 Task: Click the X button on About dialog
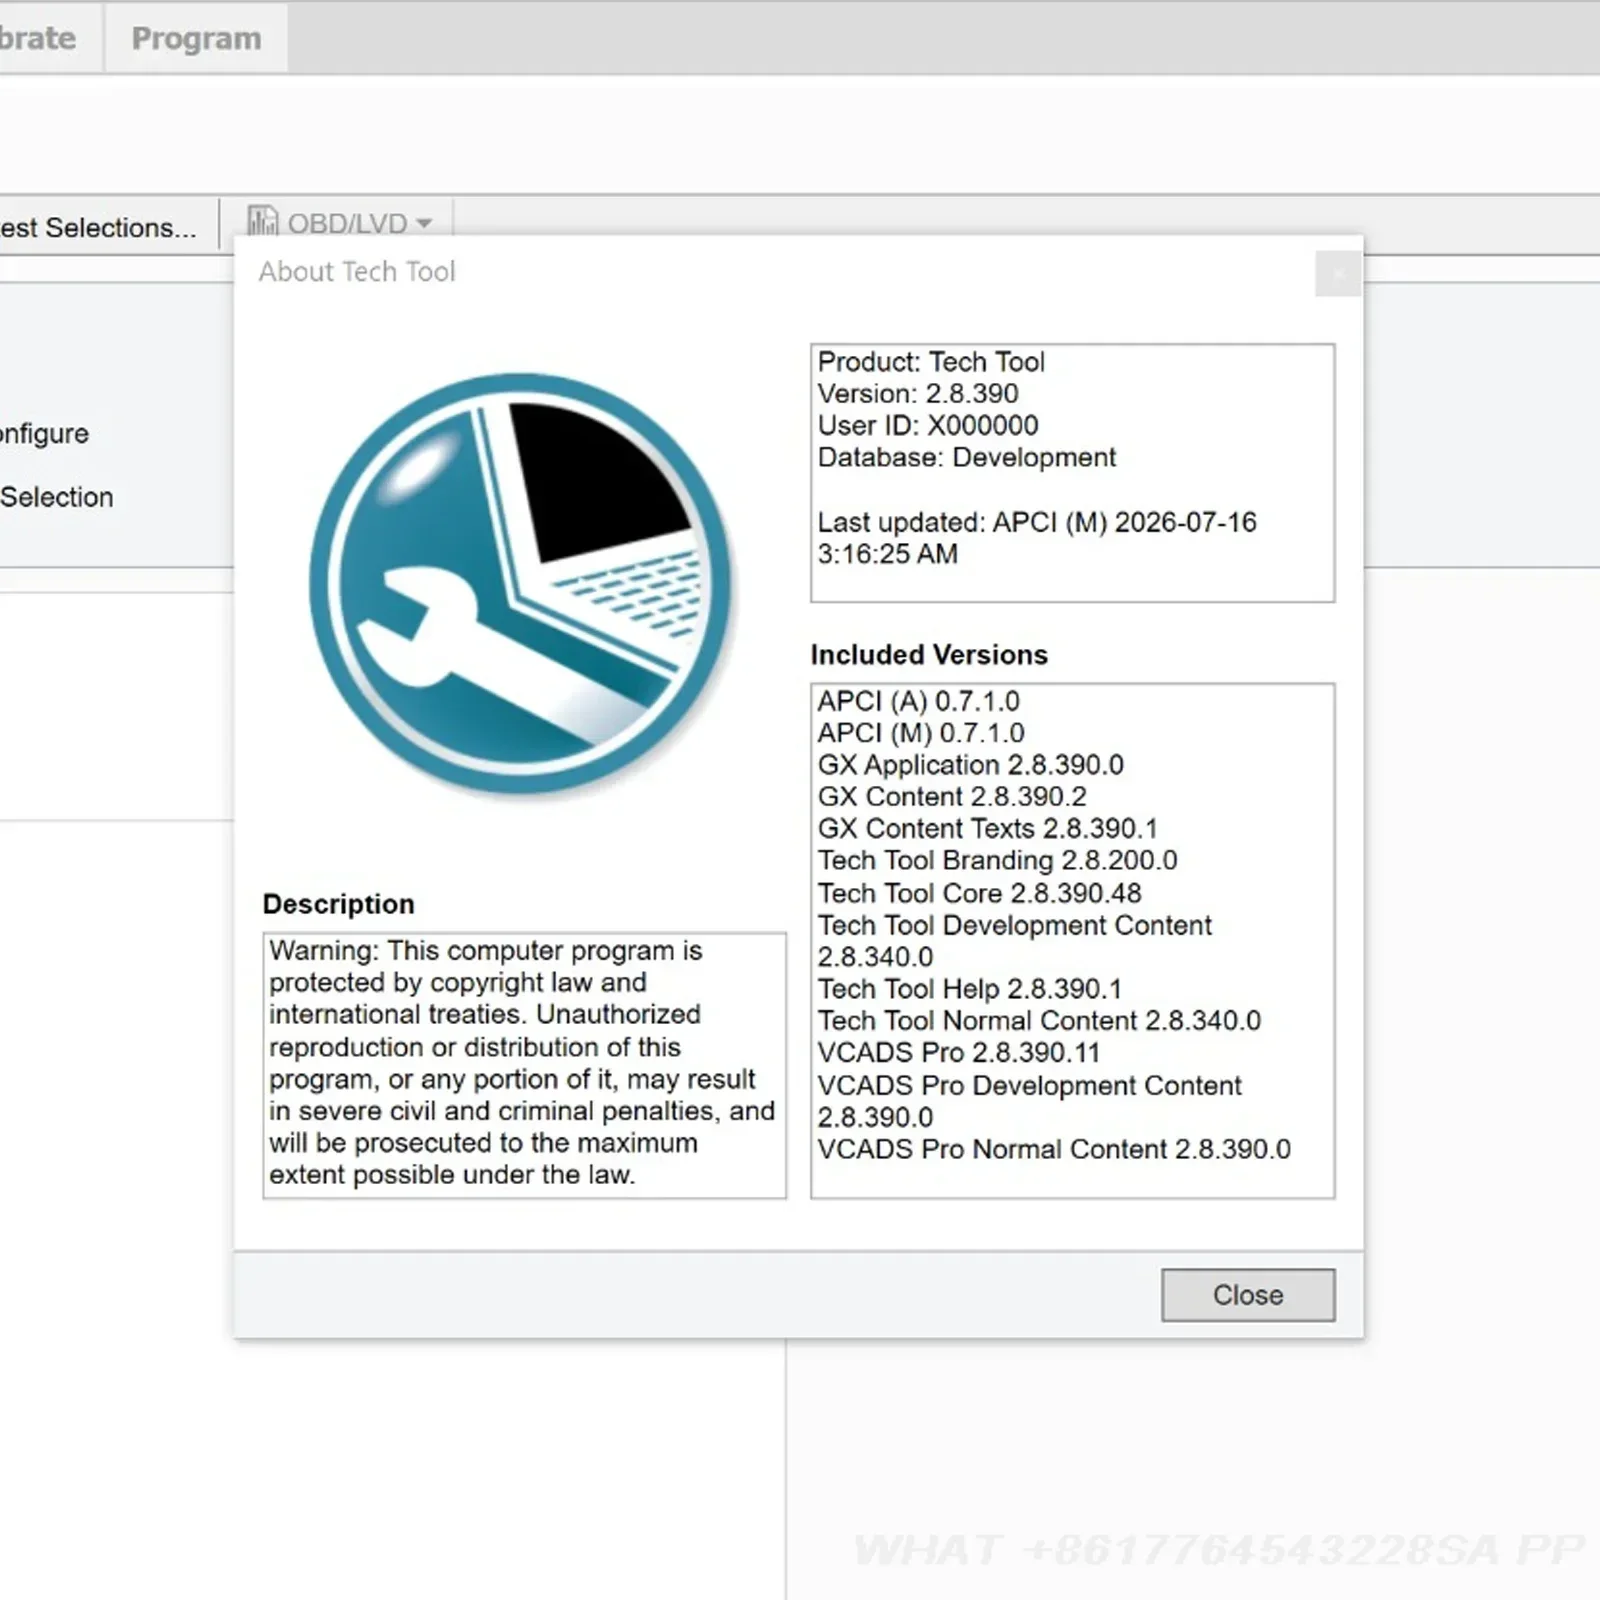click(1338, 272)
